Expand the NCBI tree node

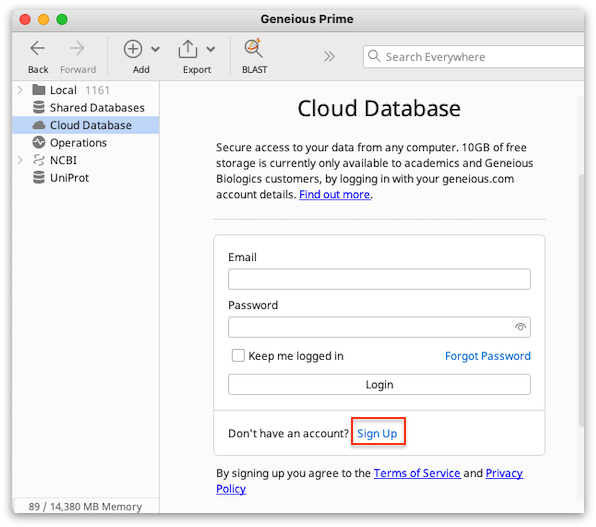click(20, 160)
